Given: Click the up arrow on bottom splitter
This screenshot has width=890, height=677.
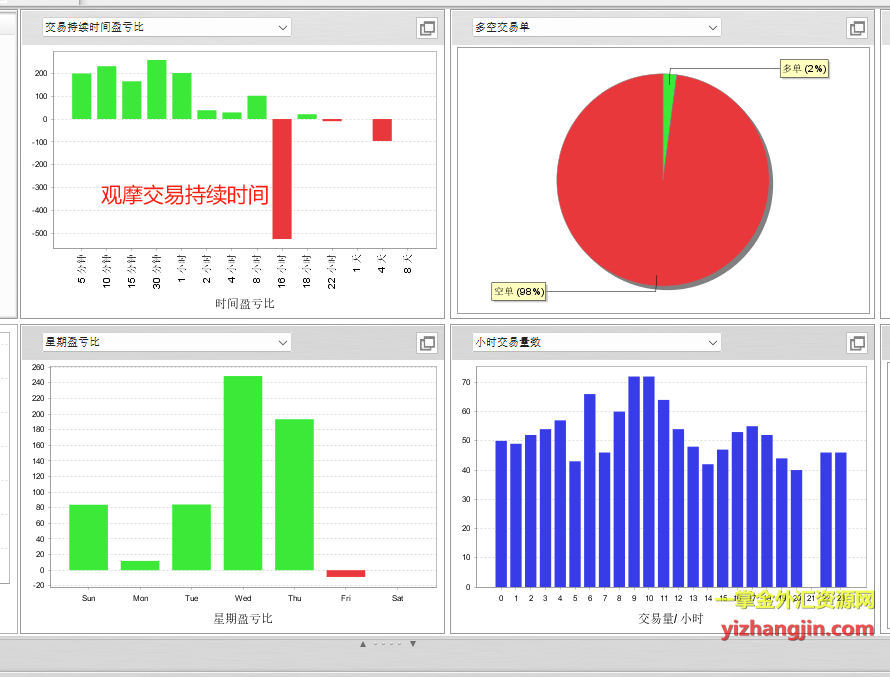Looking at the screenshot, I should pyautogui.click(x=363, y=644).
